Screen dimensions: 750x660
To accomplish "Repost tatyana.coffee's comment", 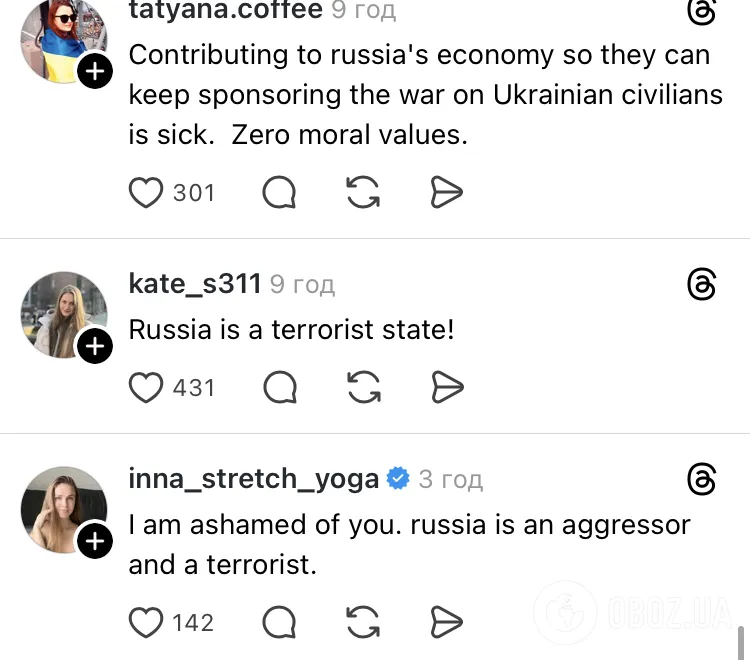I will point(363,192).
